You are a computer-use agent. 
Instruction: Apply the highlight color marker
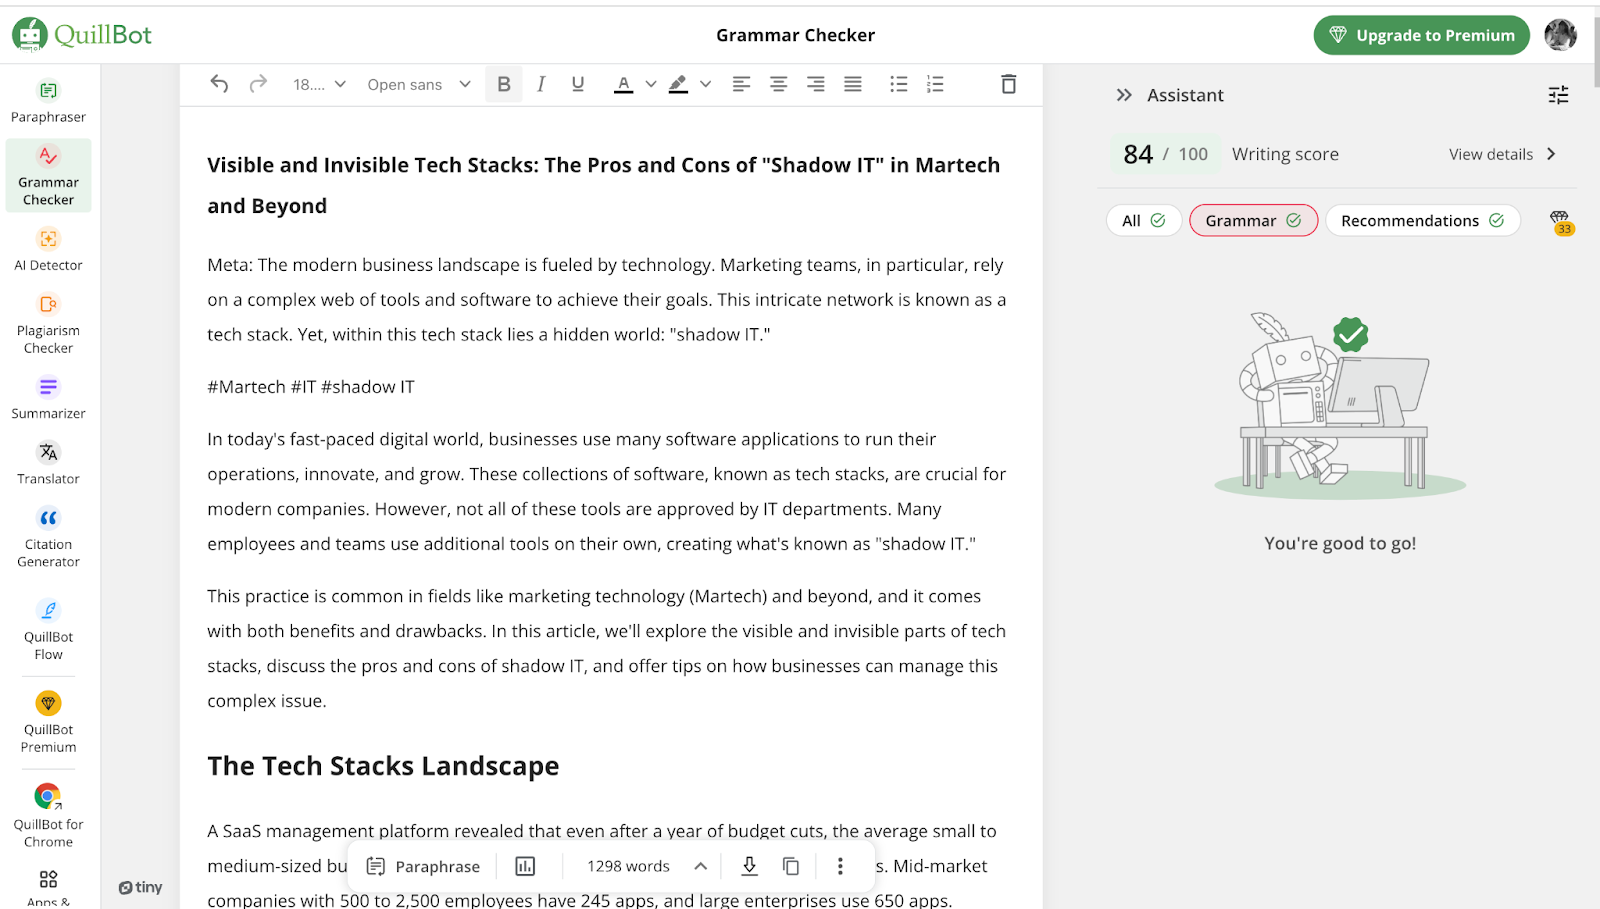click(678, 84)
